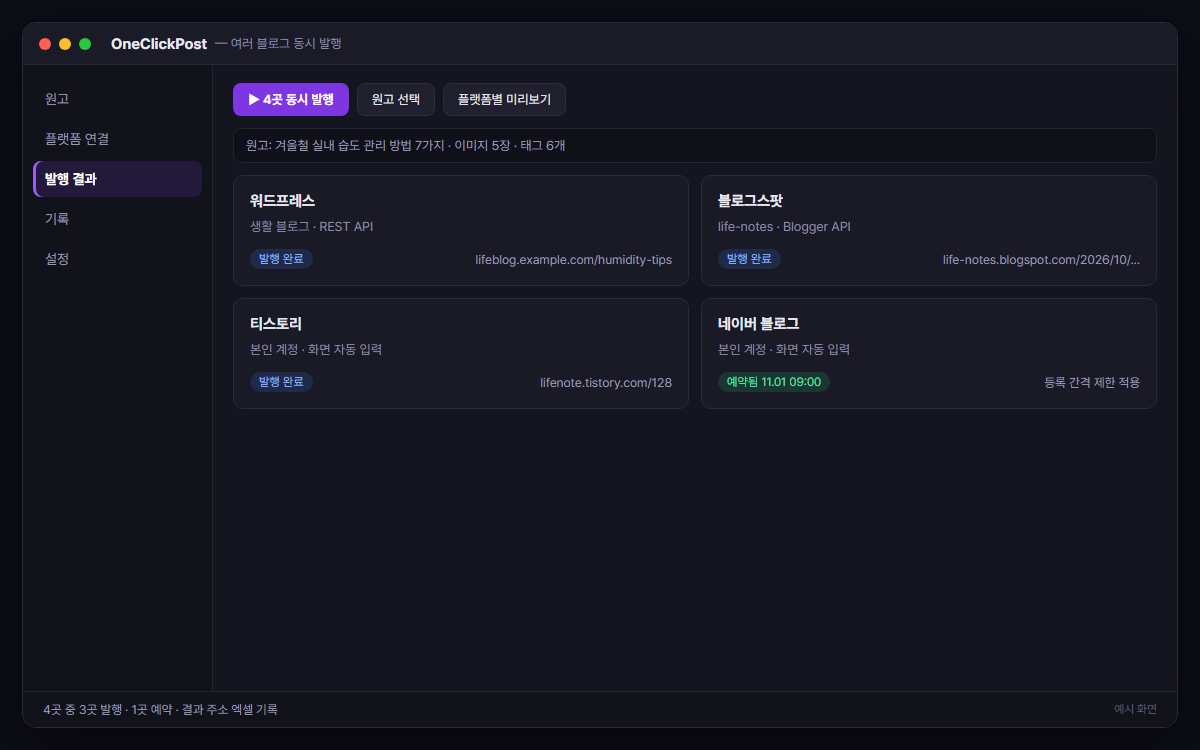Open the lifeblog.example.com/humidity-tips link

(x=573, y=259)
